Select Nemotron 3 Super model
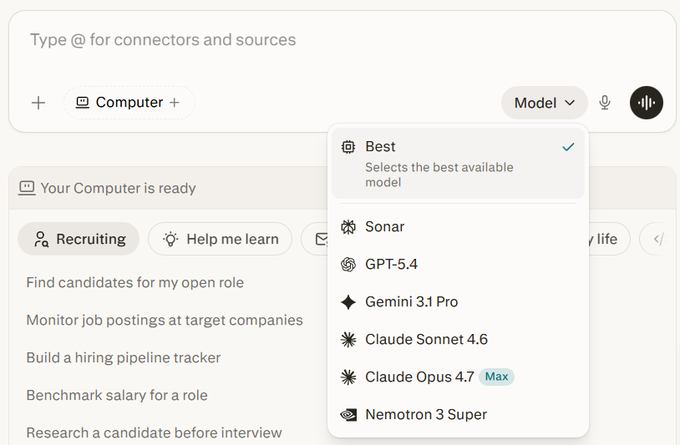The image size is (680, 445). click(x=458, y=415)
